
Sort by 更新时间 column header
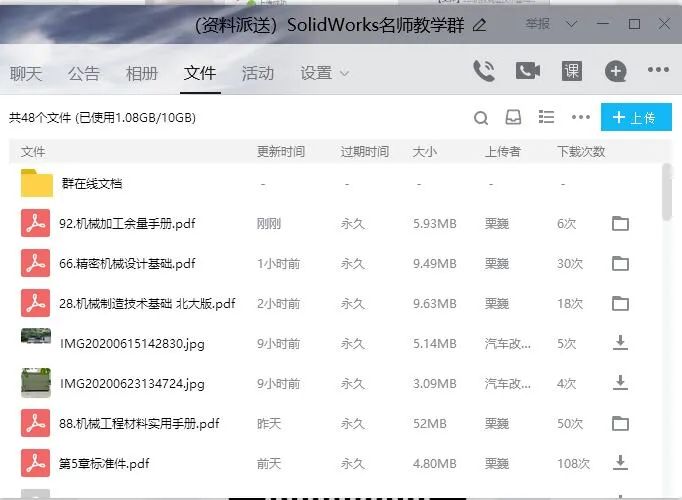(281, 152)
